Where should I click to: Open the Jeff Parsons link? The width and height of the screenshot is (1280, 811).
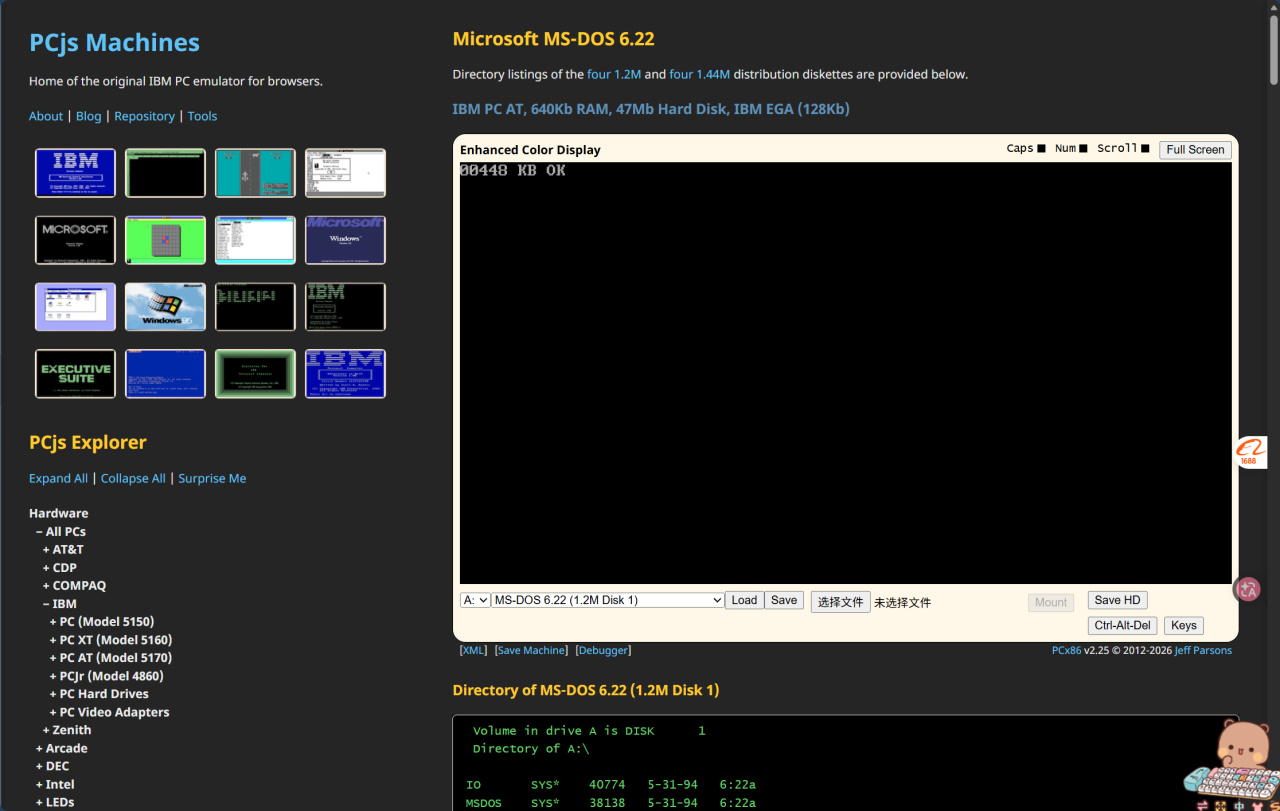tap(1203, 651)
